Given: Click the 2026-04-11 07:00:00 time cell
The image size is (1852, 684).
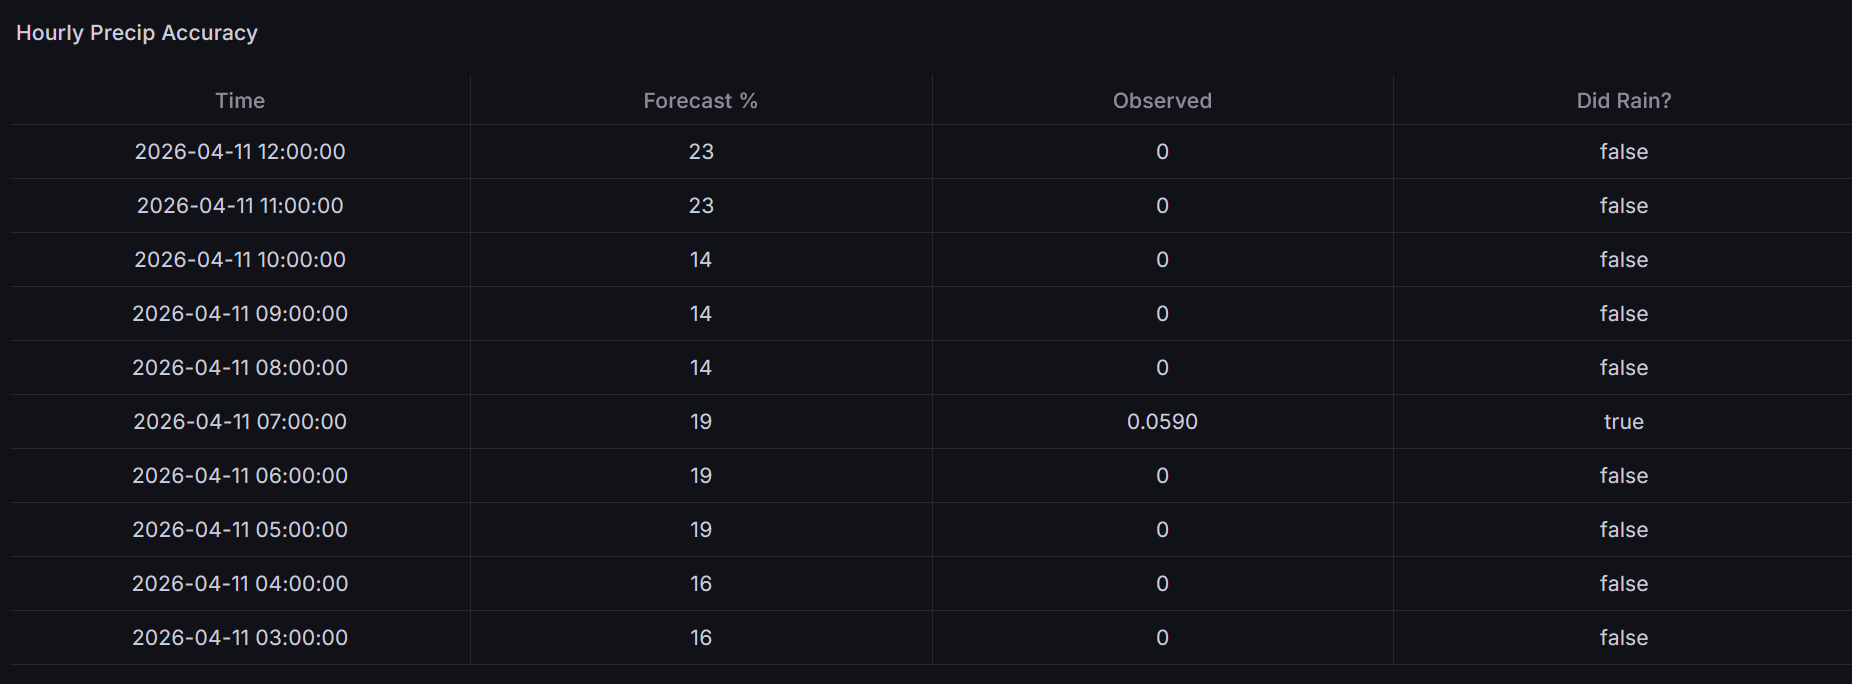Looking at the screenshot, I should (x=240, y=422).
